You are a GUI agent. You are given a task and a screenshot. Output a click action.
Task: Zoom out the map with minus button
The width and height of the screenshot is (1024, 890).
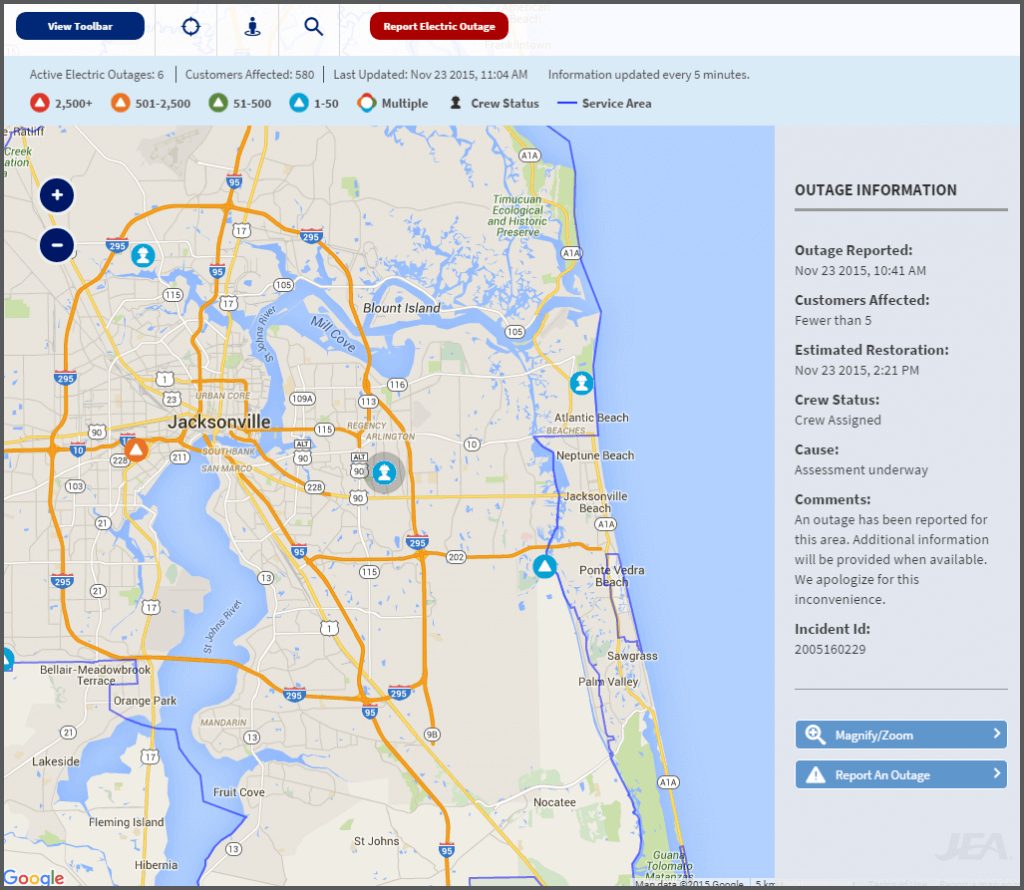57,244
